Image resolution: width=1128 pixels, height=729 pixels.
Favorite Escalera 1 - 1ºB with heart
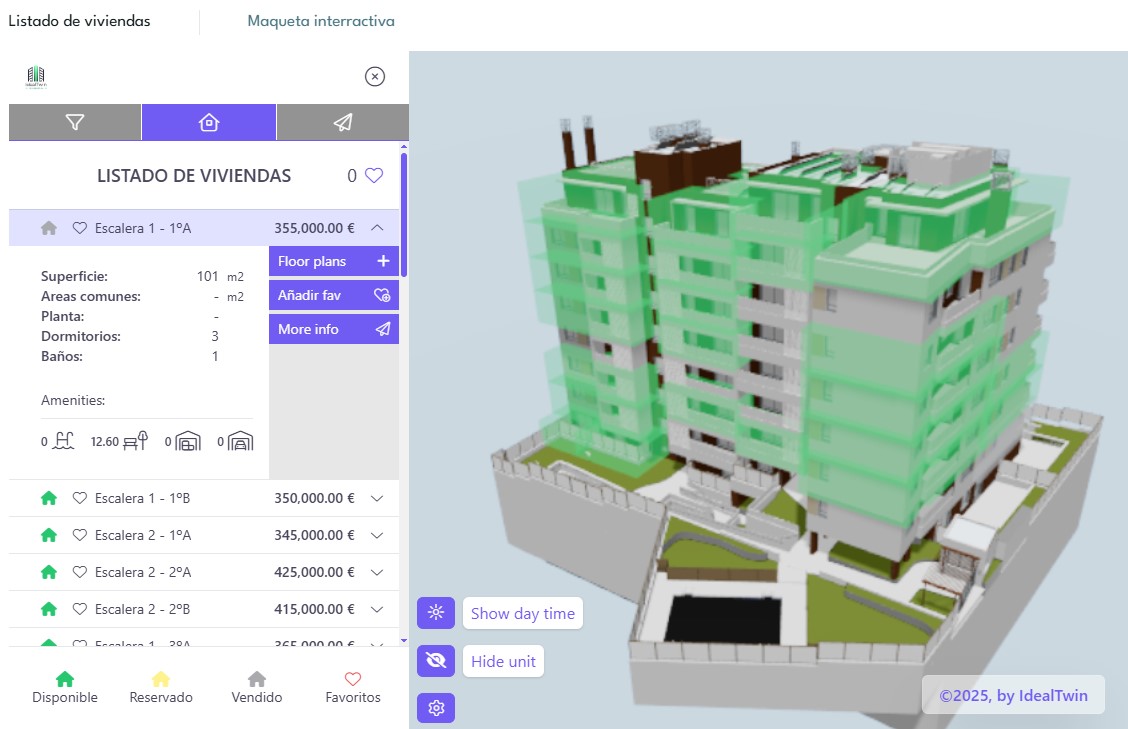[x=80, y=498]
